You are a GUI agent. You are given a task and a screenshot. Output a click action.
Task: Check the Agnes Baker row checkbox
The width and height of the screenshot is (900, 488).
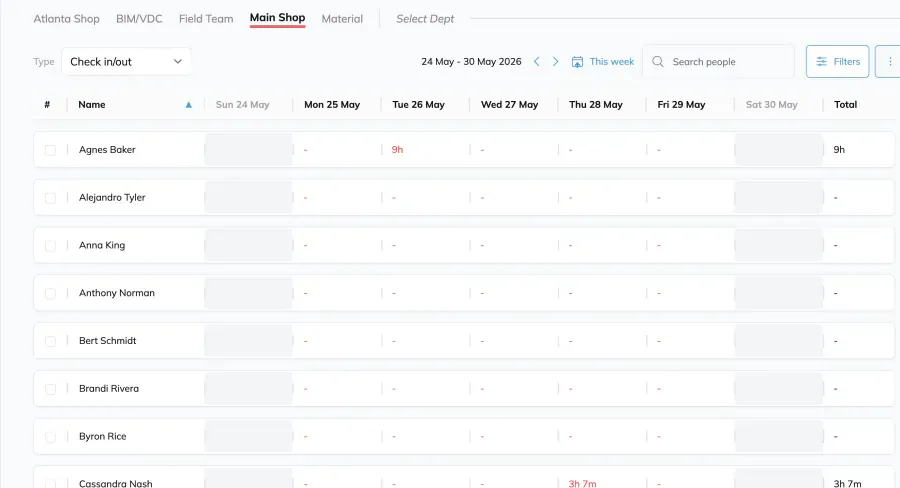click(51, 150)
